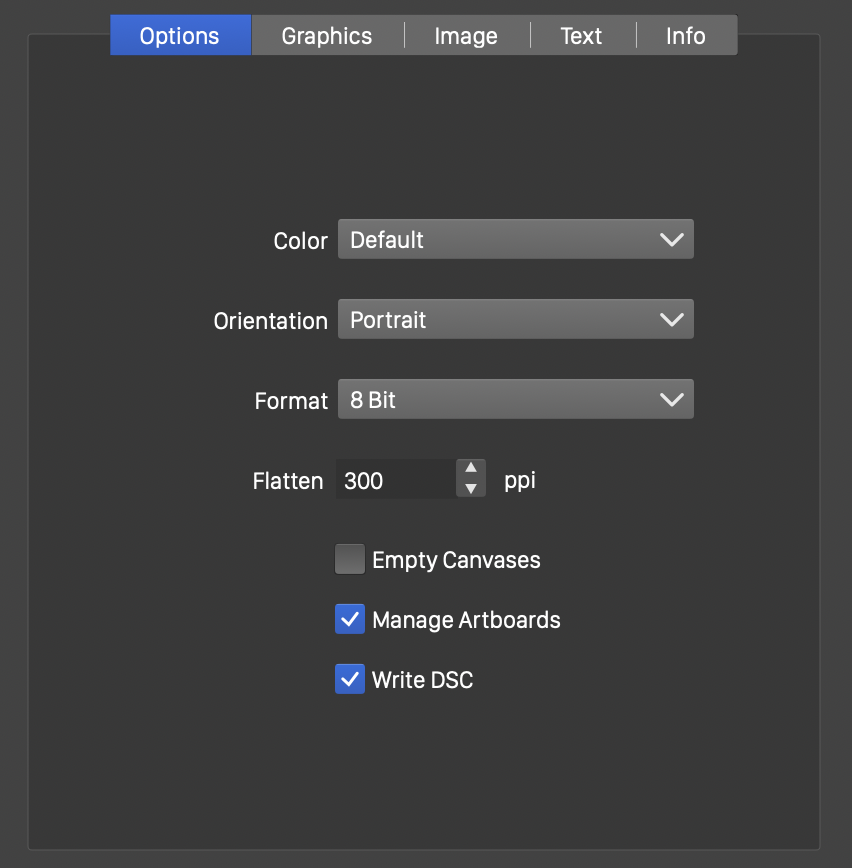Screen dimensions: 852x868
Task: Open the Image tab
Action: tap(466, 36)
